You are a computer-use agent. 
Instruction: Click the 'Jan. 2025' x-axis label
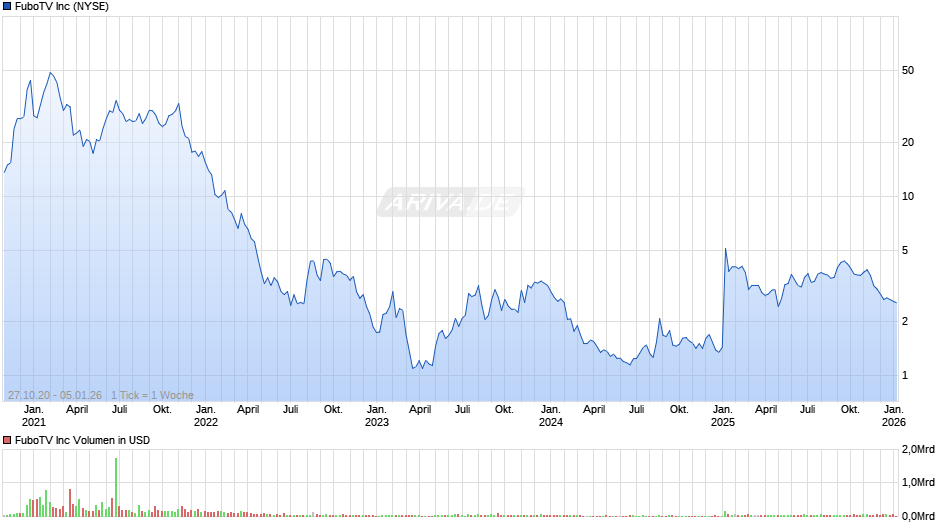722,416
